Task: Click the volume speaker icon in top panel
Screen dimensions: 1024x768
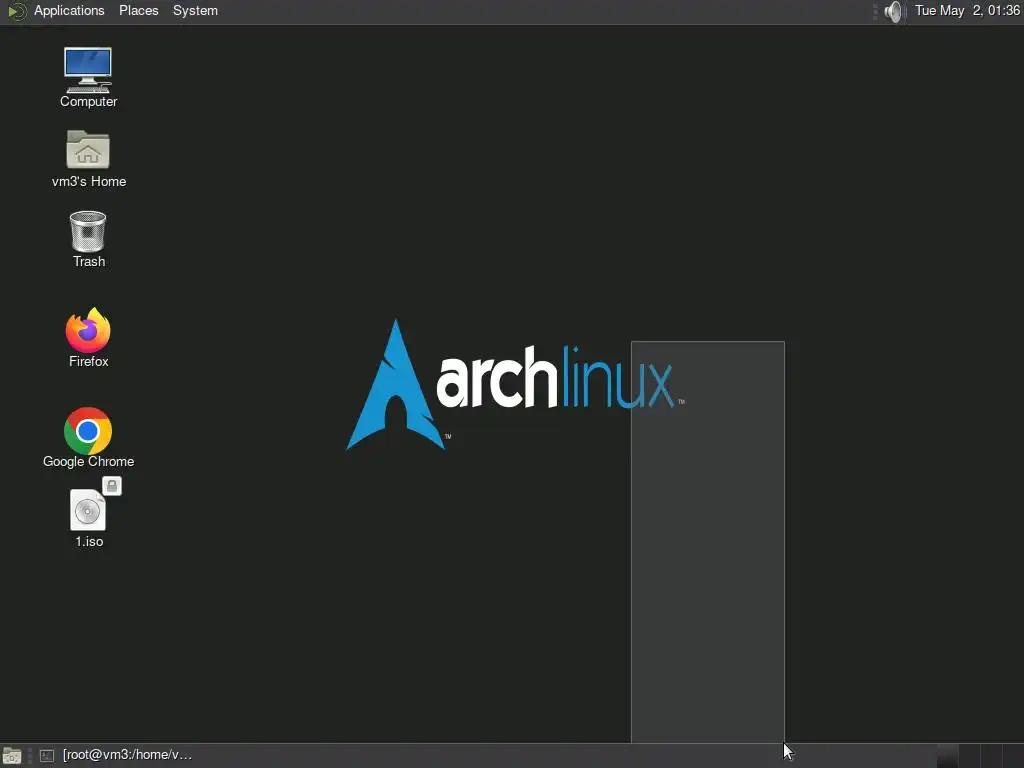Action: pos(894,11)
